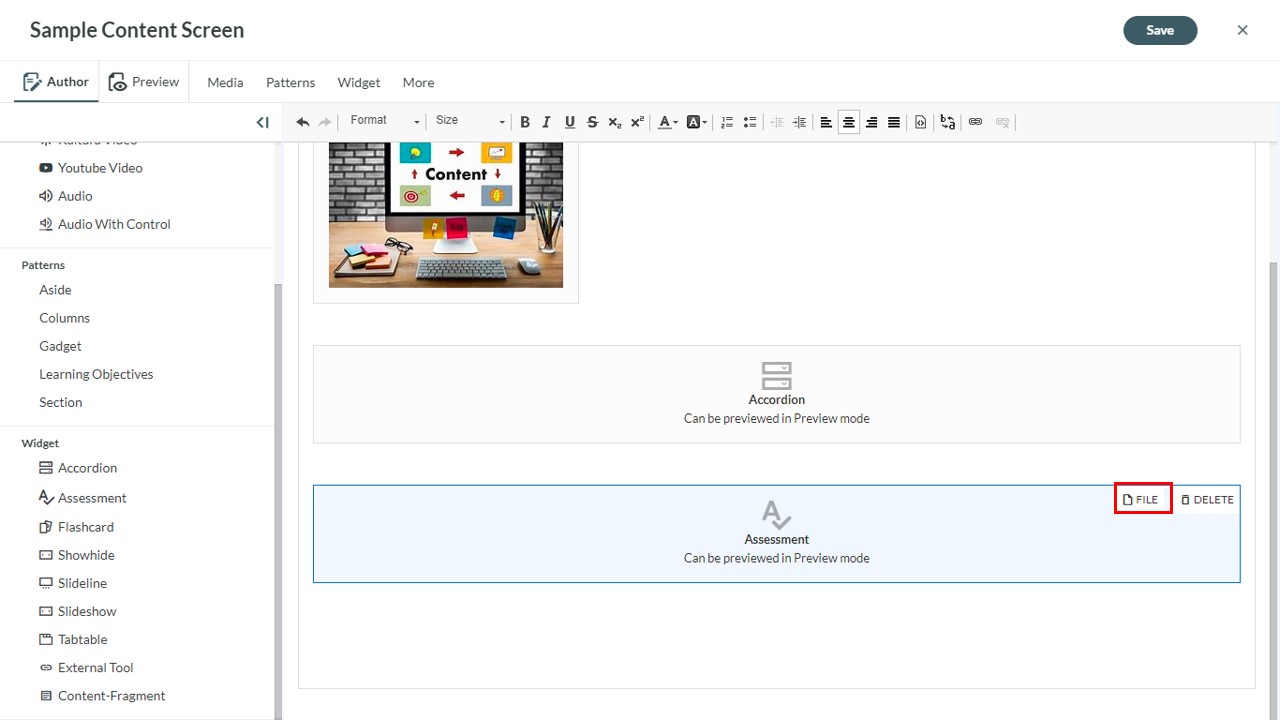Toggle superscript formatting
Image resolution: width=1280 pixels, height=720 pixels.
(x=637, y=122)
